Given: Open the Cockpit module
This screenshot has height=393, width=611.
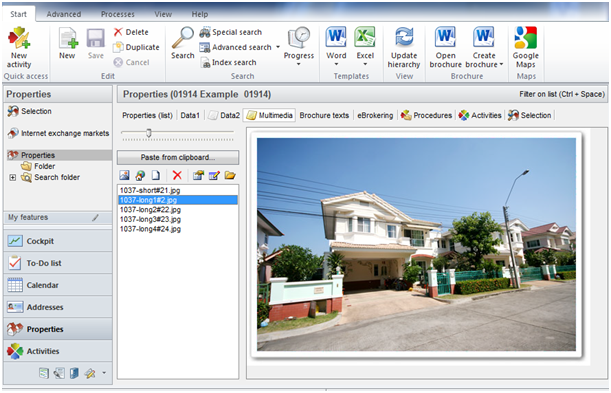Looking at the screenshot, I should pyautogui.click(x=58, y=241).
